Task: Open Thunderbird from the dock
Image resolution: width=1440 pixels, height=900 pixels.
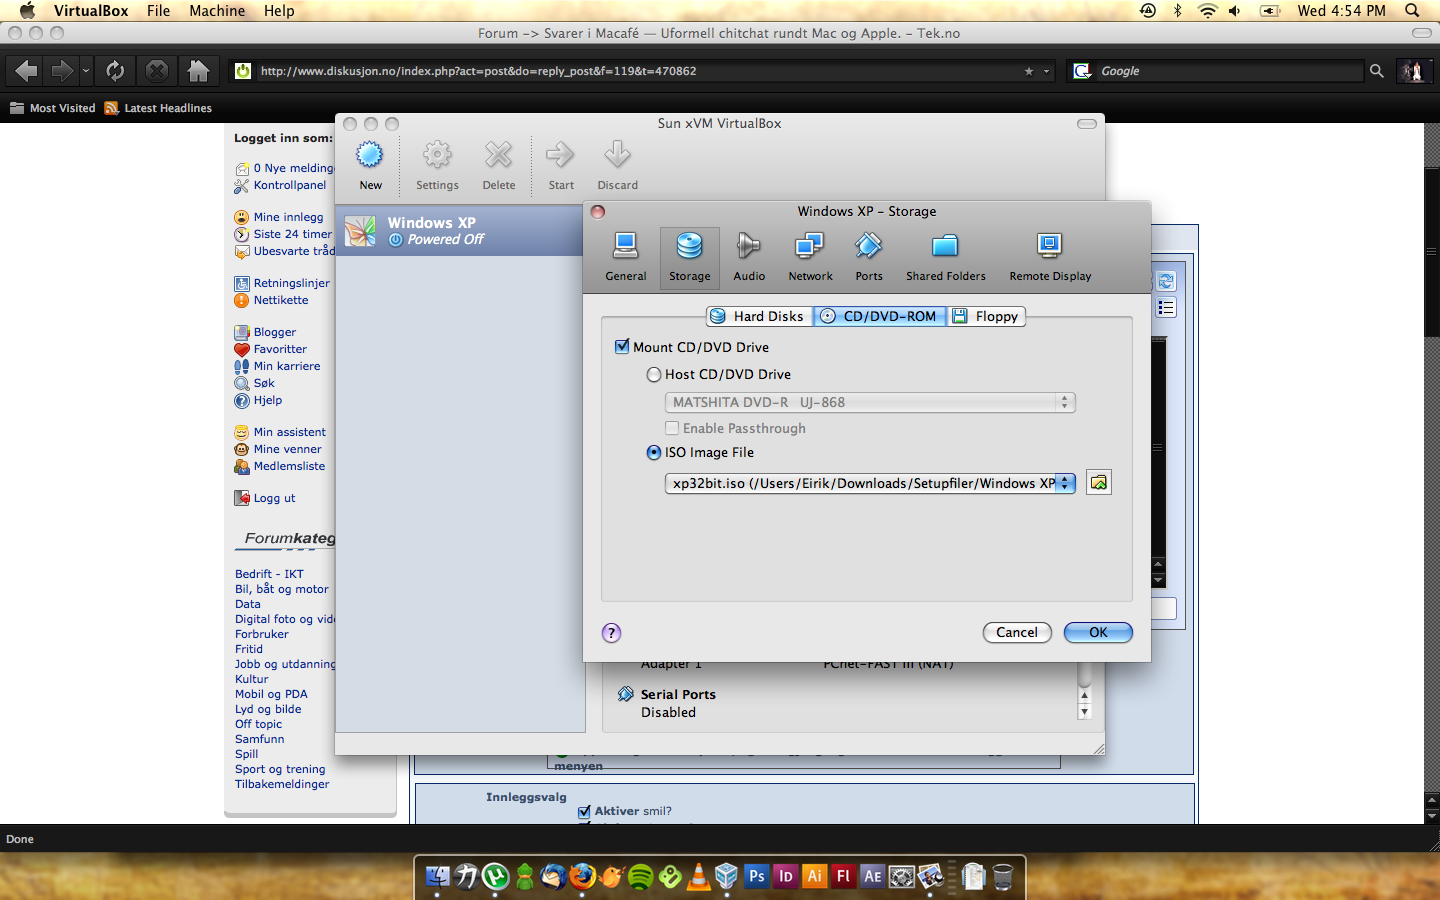Action: (x=554, y=877)
